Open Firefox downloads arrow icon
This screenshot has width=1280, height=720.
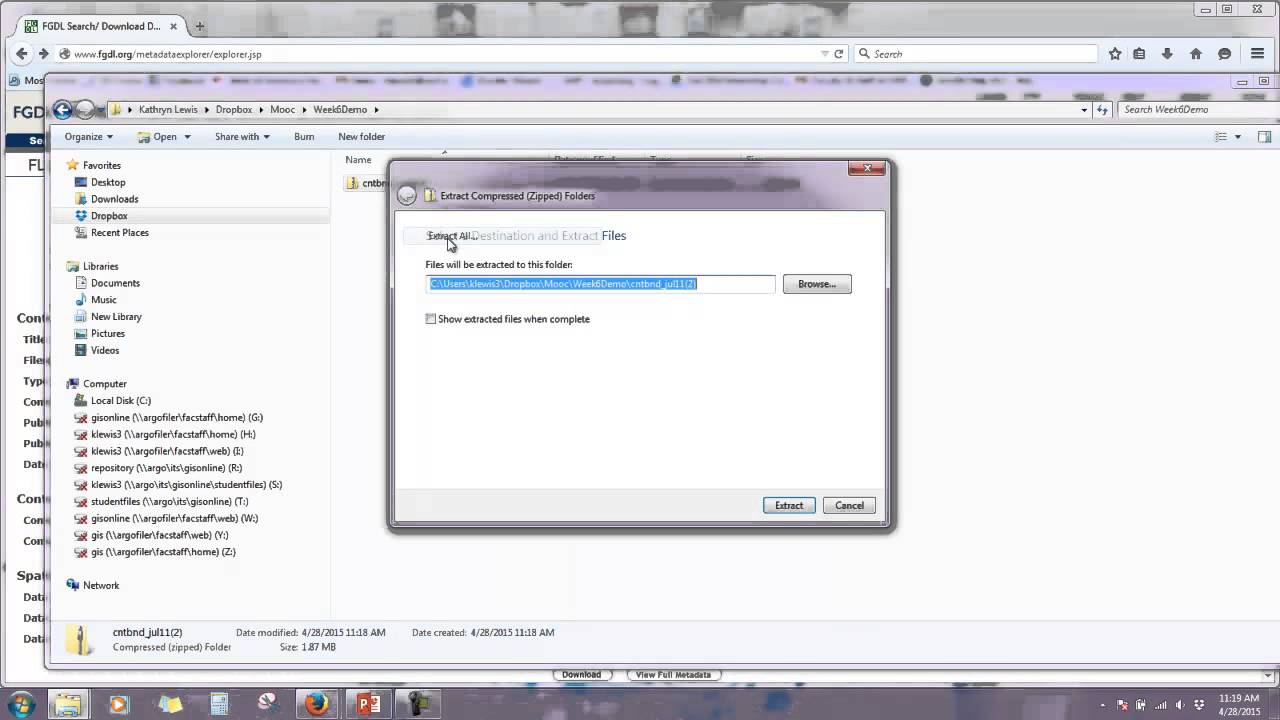(x=1167, y=54)
